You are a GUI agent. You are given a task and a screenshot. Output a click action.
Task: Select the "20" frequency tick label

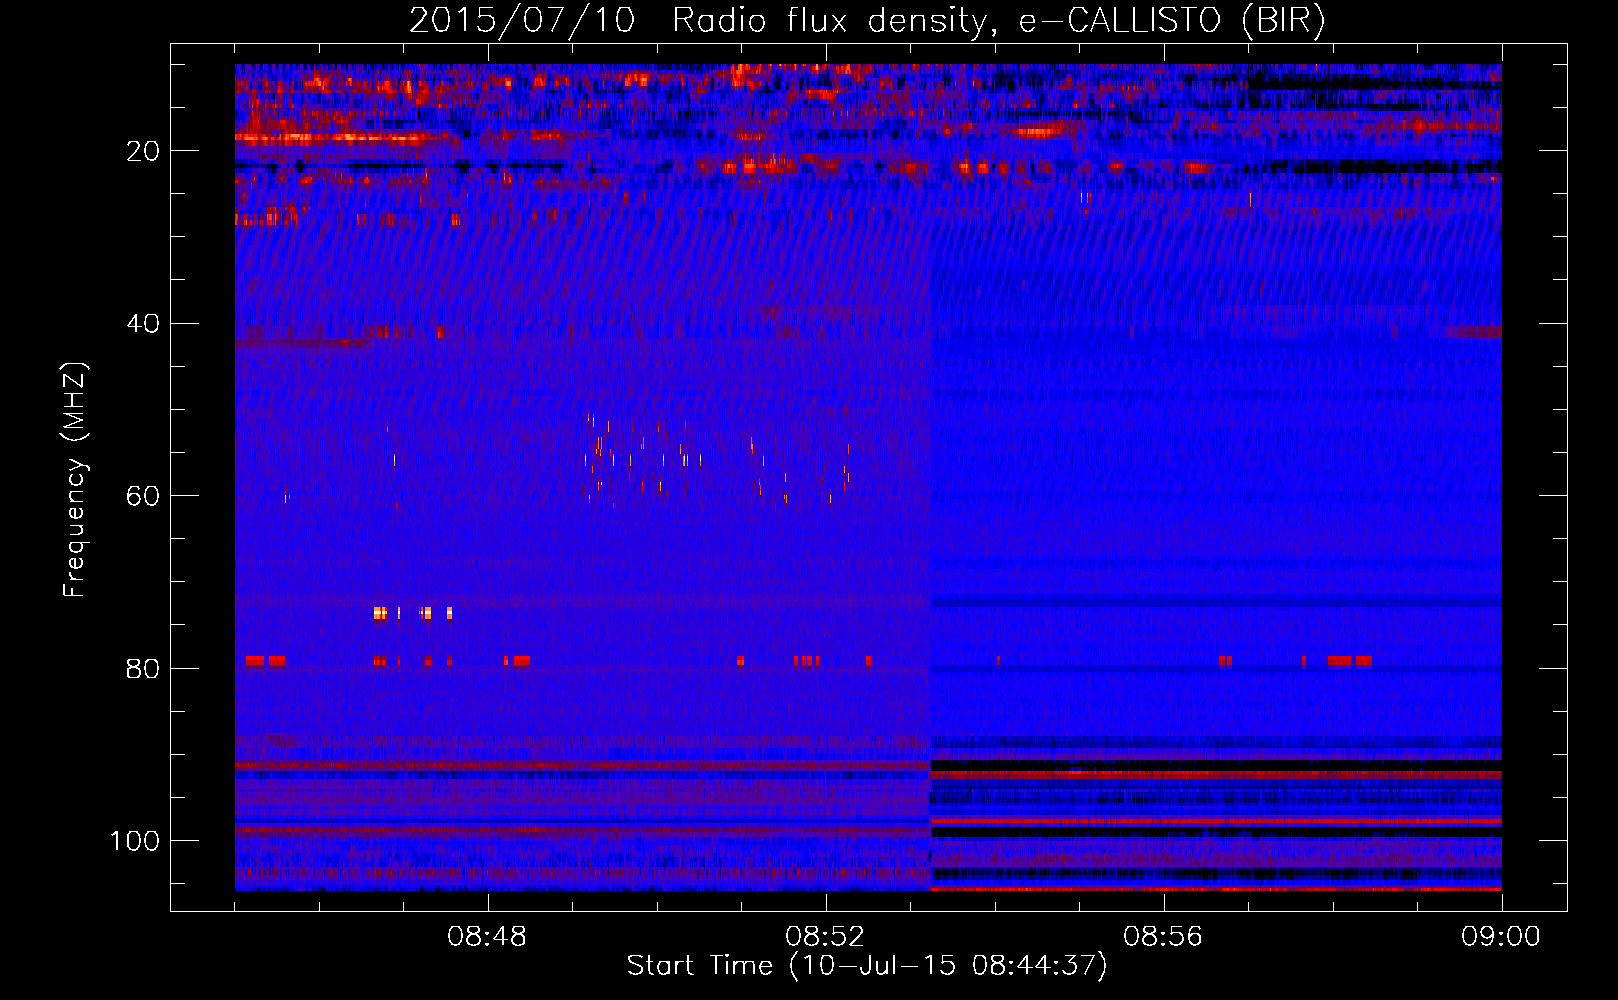[x=143, y=151]
